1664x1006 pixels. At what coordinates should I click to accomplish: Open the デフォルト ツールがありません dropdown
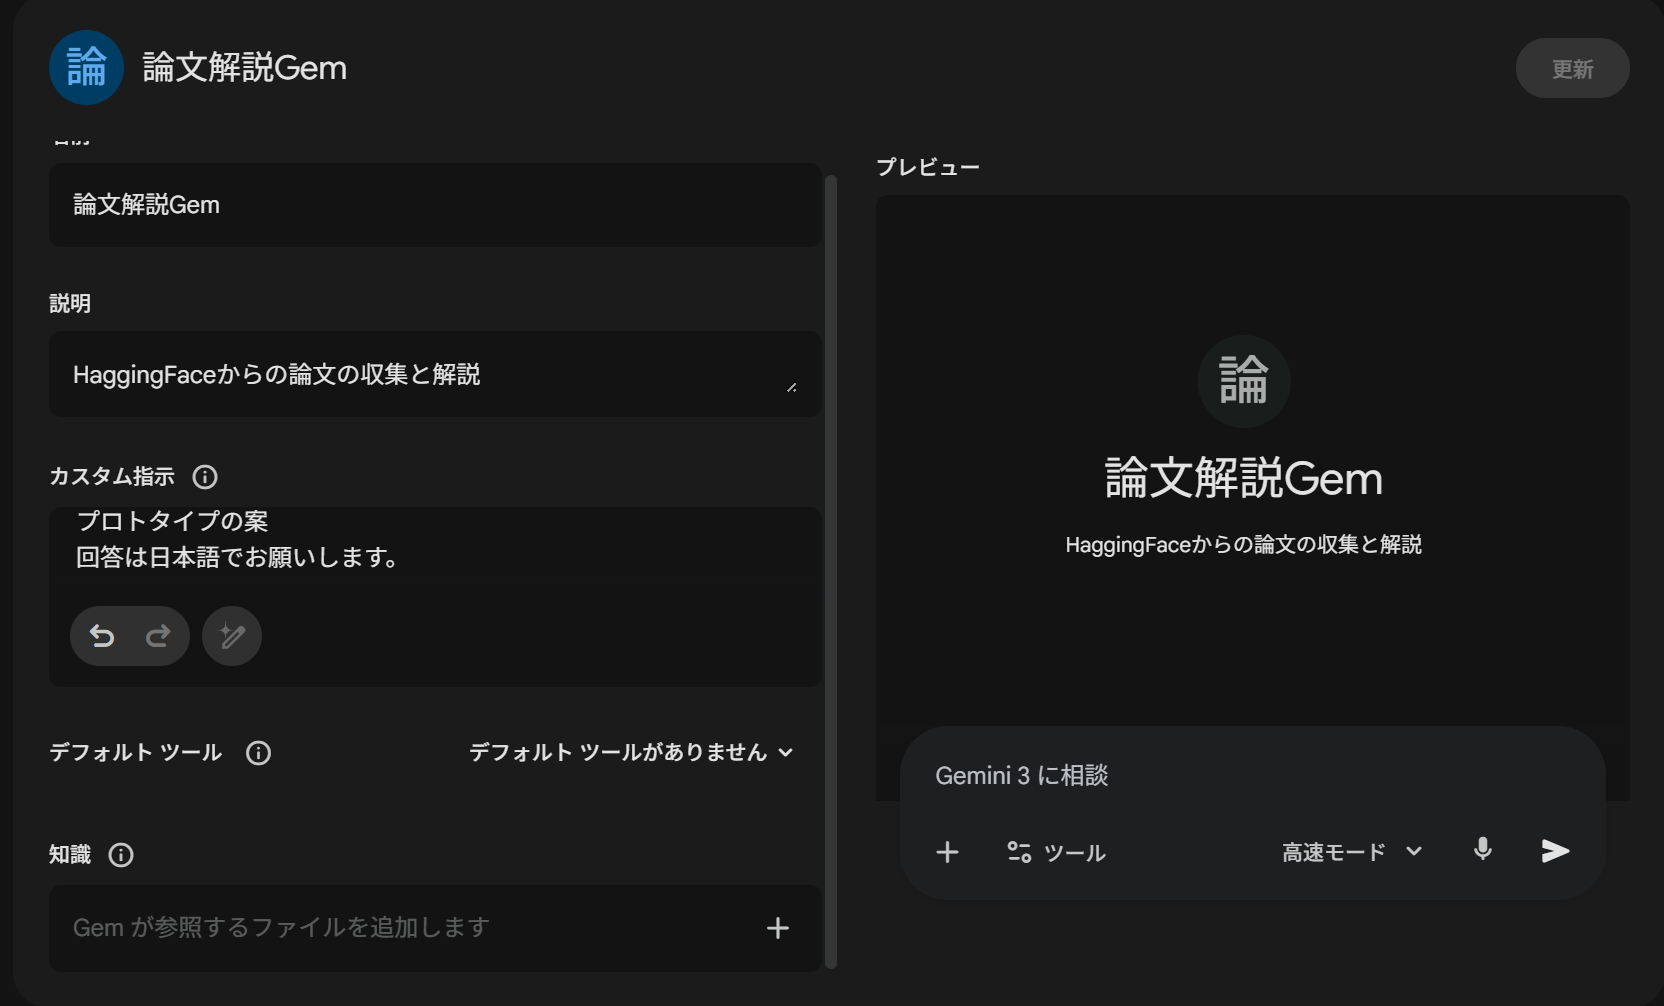click(x=631, y=752)
